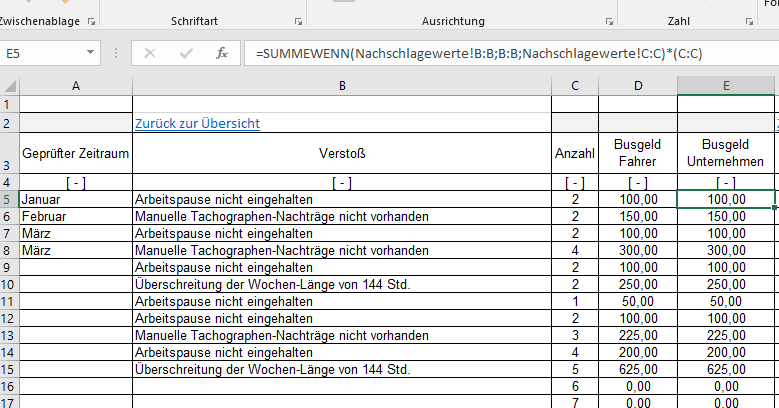
Task: Click the 'Busgeld Fahrer' header cell
Action: (x=638, y=153)
